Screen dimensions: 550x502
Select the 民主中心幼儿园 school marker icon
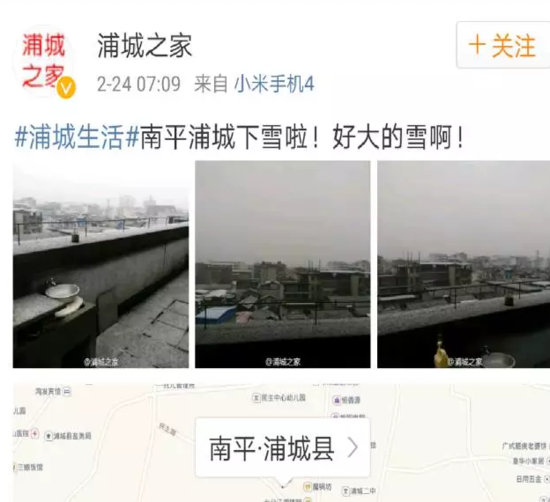pyautogui.click(x=256, y=398)
